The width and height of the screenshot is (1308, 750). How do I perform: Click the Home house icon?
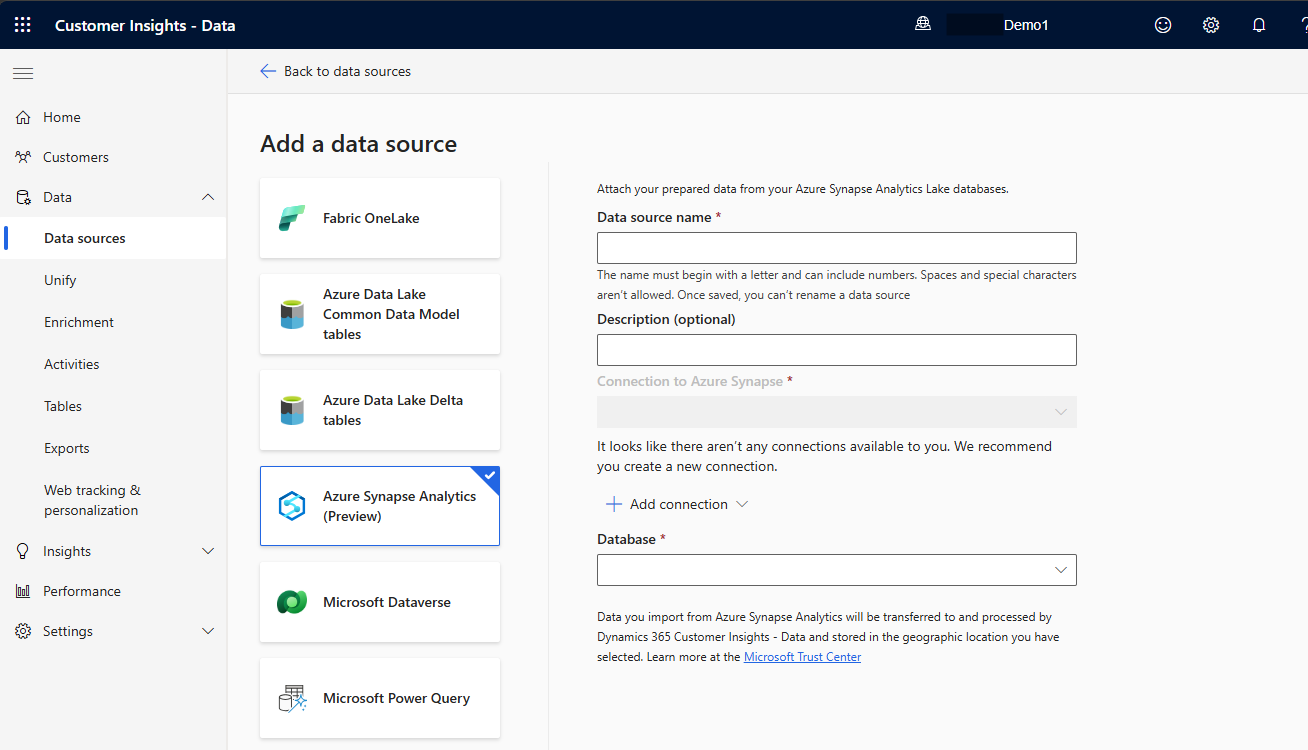point(23,117)
